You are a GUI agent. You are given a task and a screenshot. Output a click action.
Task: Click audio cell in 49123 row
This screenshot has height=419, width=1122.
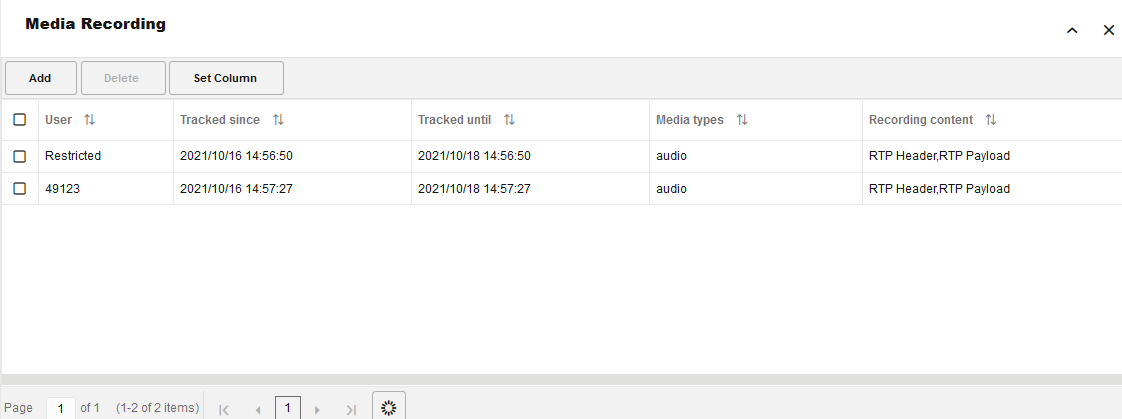click(x=671, y=189)
